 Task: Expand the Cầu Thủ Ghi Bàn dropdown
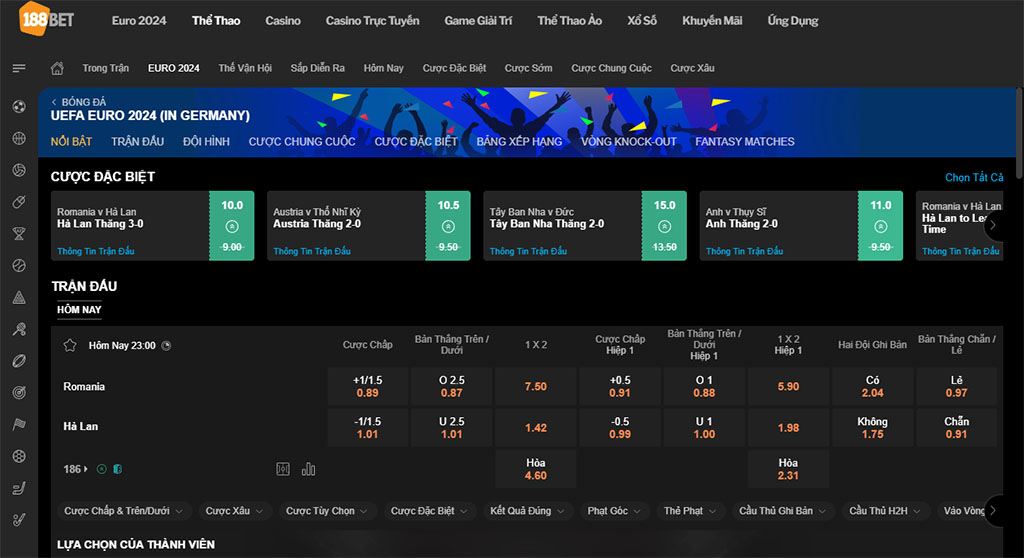[782, 511]
